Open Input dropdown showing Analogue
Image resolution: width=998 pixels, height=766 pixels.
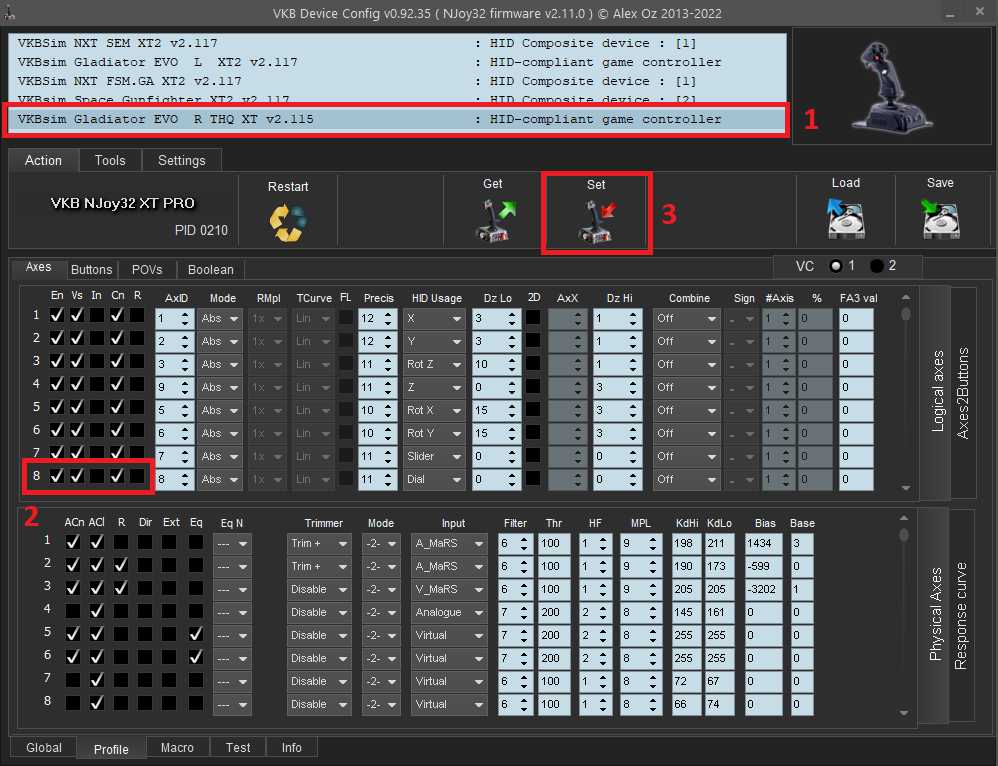[449, 612]
